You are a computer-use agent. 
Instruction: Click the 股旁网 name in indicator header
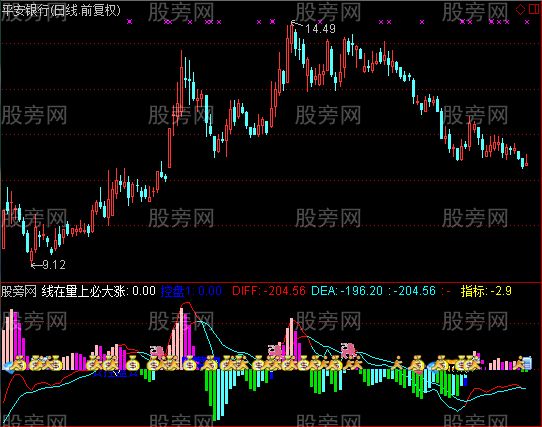pyautogui.click(x=19, y=291)
